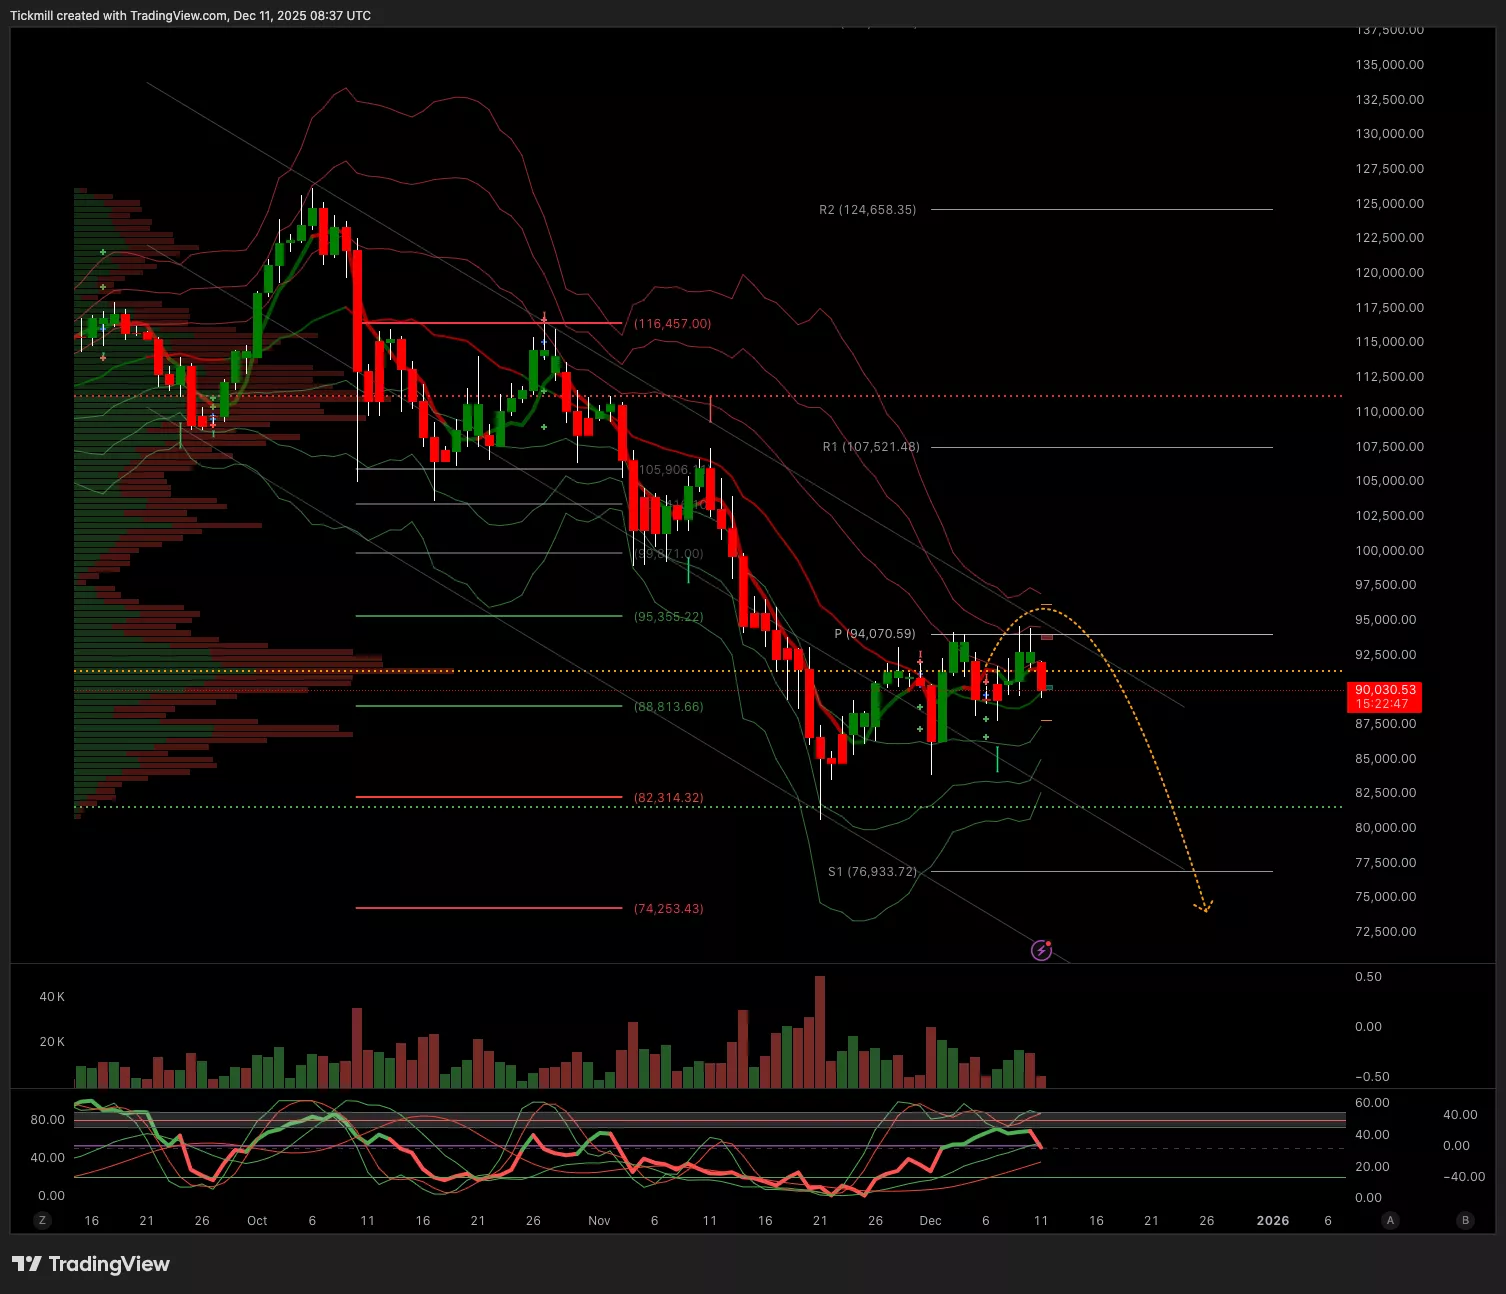Click the Nov label on the time axis
Screen dimensions: 1506x1294
(599, 1220)
